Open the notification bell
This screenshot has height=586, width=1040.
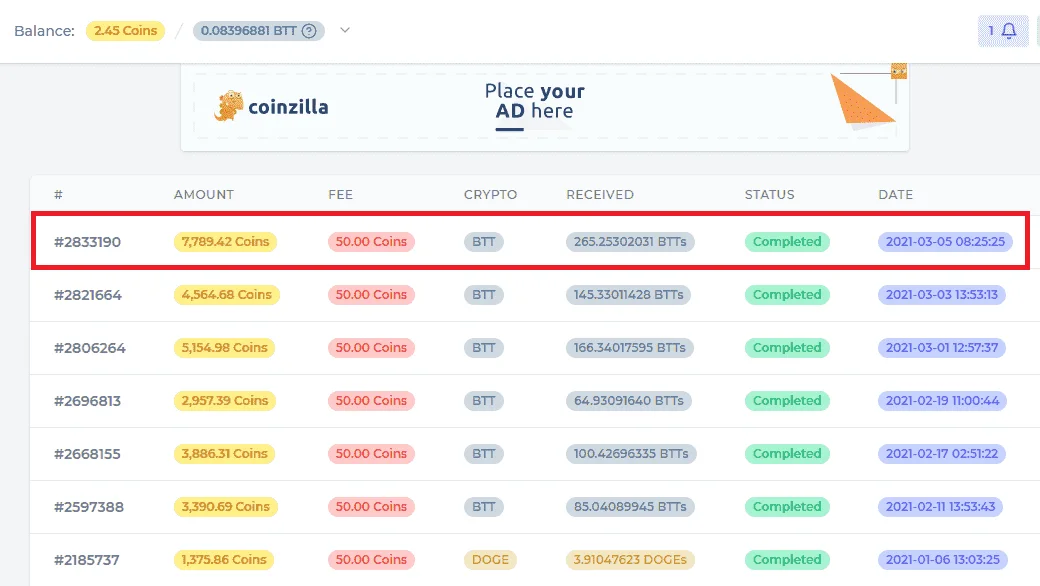[x=1002, y=30]
